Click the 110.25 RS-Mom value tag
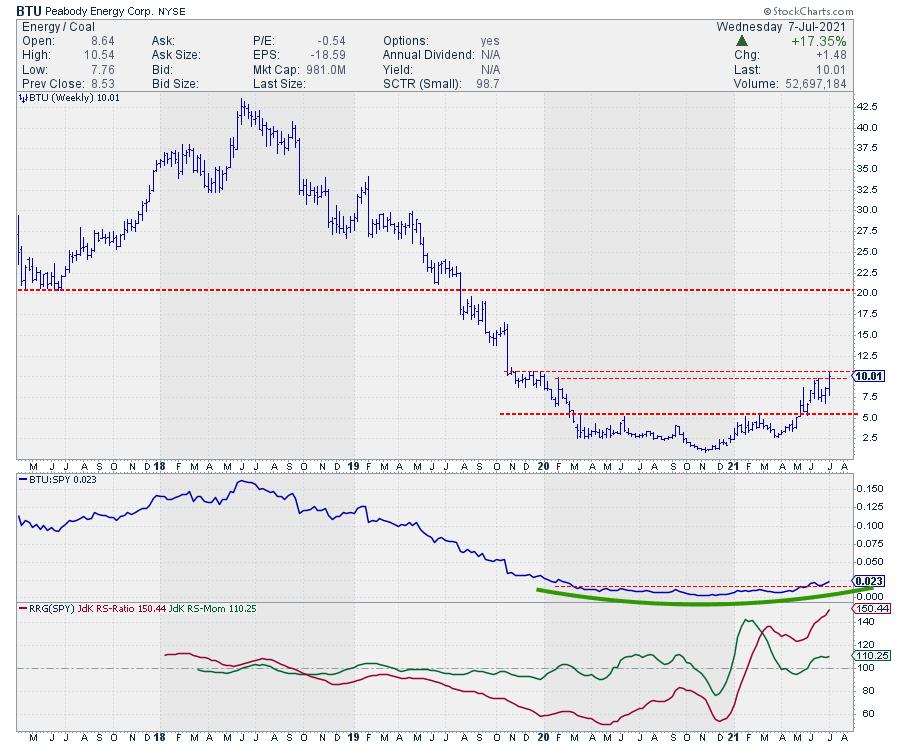The width and height of the screenshot is (900, 746). 868,656
